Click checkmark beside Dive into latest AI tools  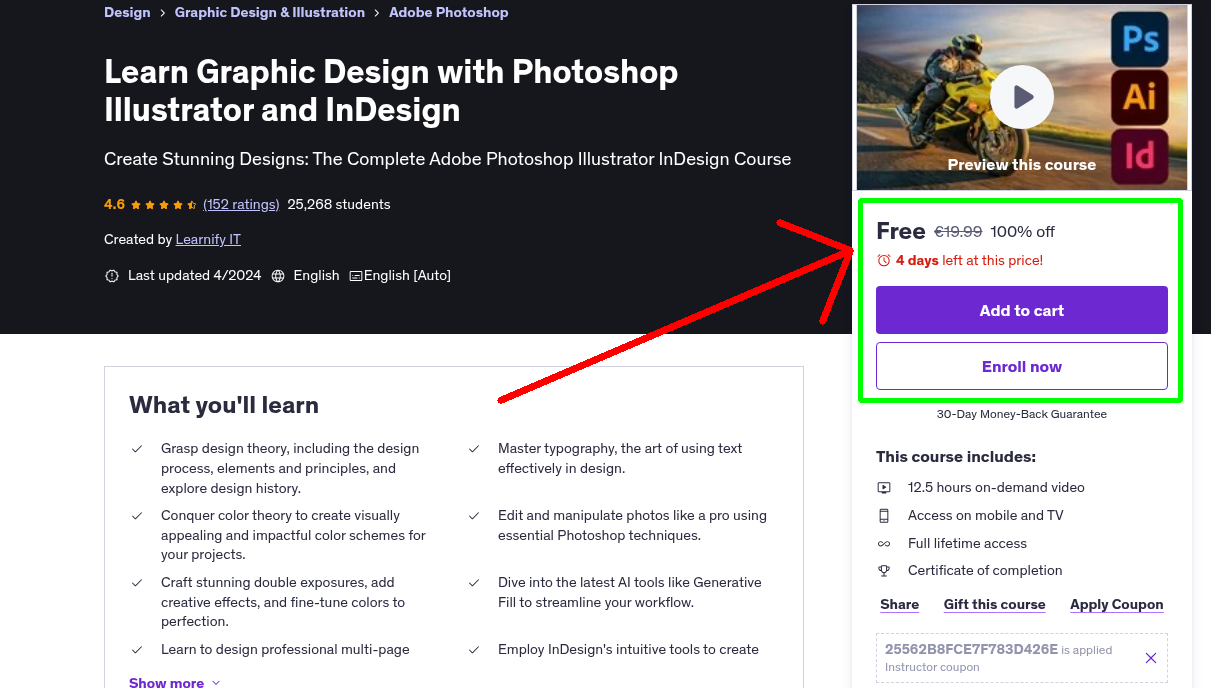(x=474, y=583)
